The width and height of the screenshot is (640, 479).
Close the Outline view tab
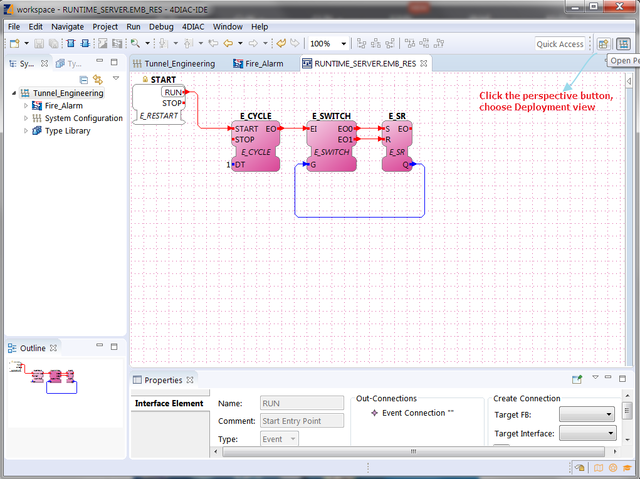tap(53, 348)
